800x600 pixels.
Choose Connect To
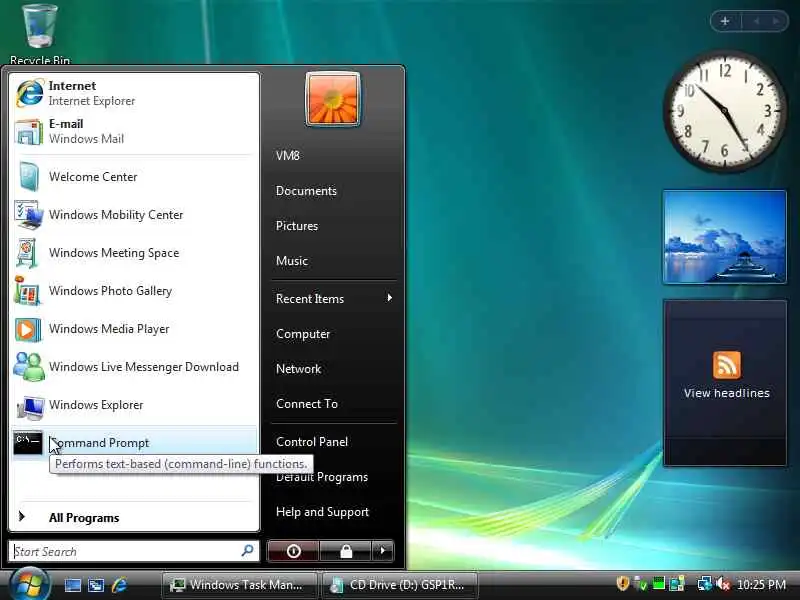pos(307,404)
